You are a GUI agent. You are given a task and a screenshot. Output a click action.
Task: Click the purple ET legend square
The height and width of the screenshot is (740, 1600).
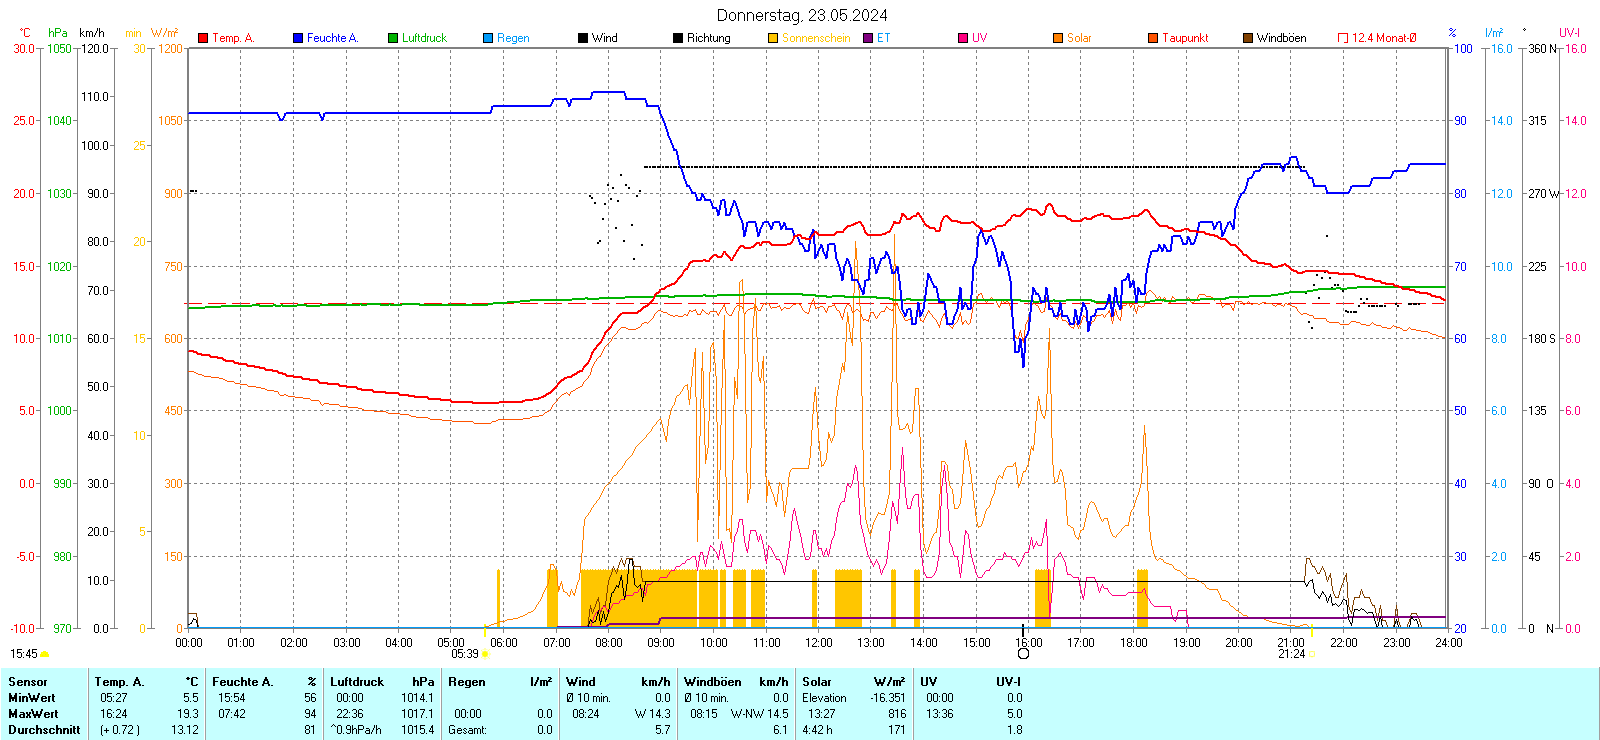(868, 38)
